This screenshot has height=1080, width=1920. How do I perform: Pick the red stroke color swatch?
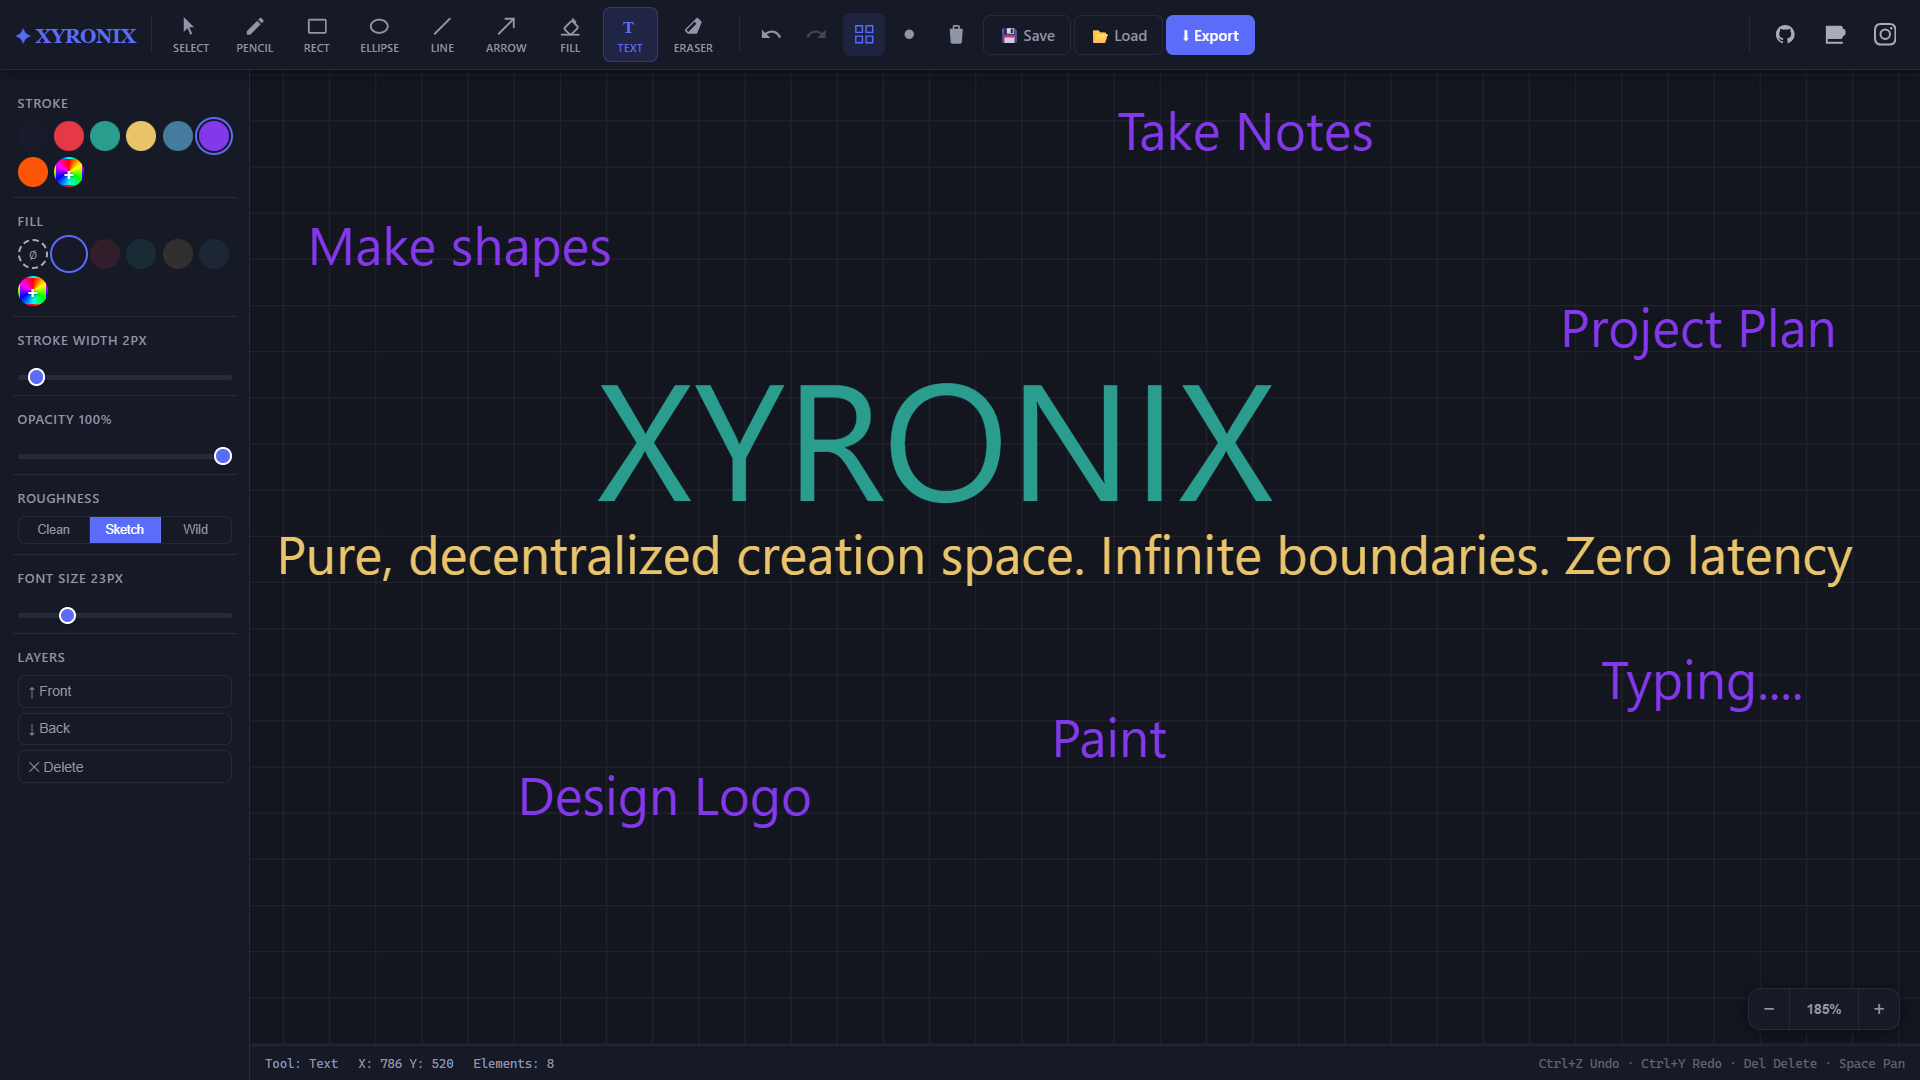pos(68,135)
